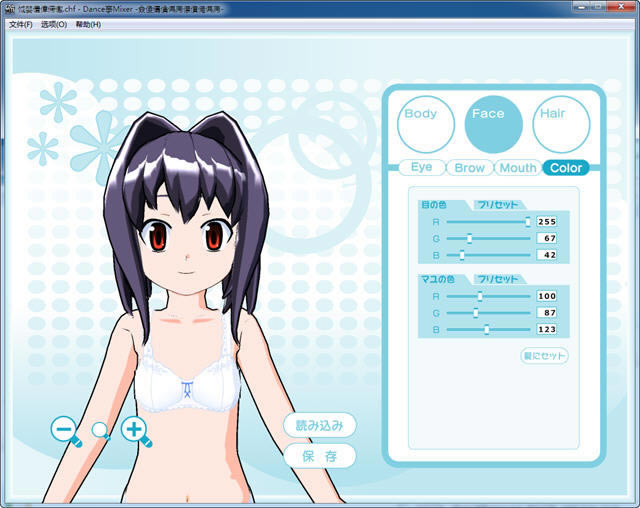Image resolution: width=640 pixels, height=508 pixels.
Task: Click the zoom out minus magnifier icon
Action: coord(65,430)
